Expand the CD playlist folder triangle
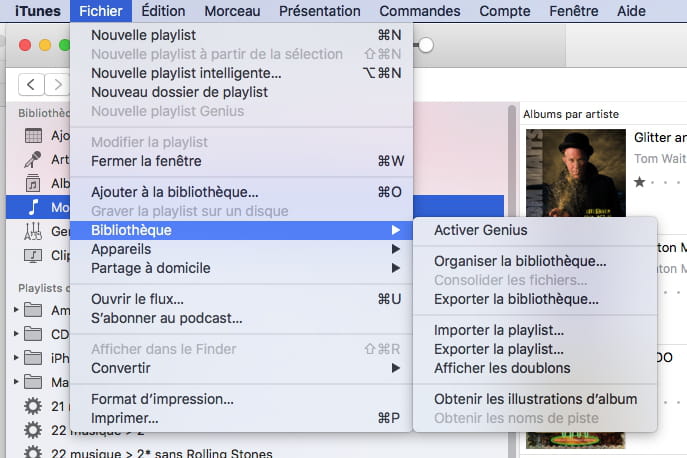This screenshot has width=687, height=458. click(16, 334)
